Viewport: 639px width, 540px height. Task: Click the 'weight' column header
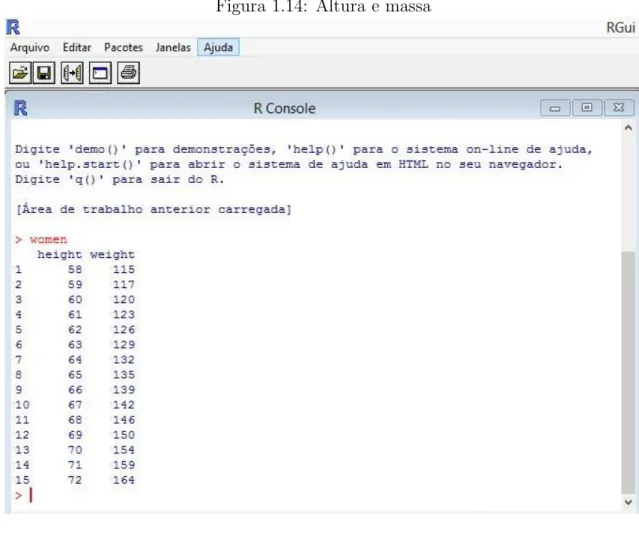pos(112,255)
